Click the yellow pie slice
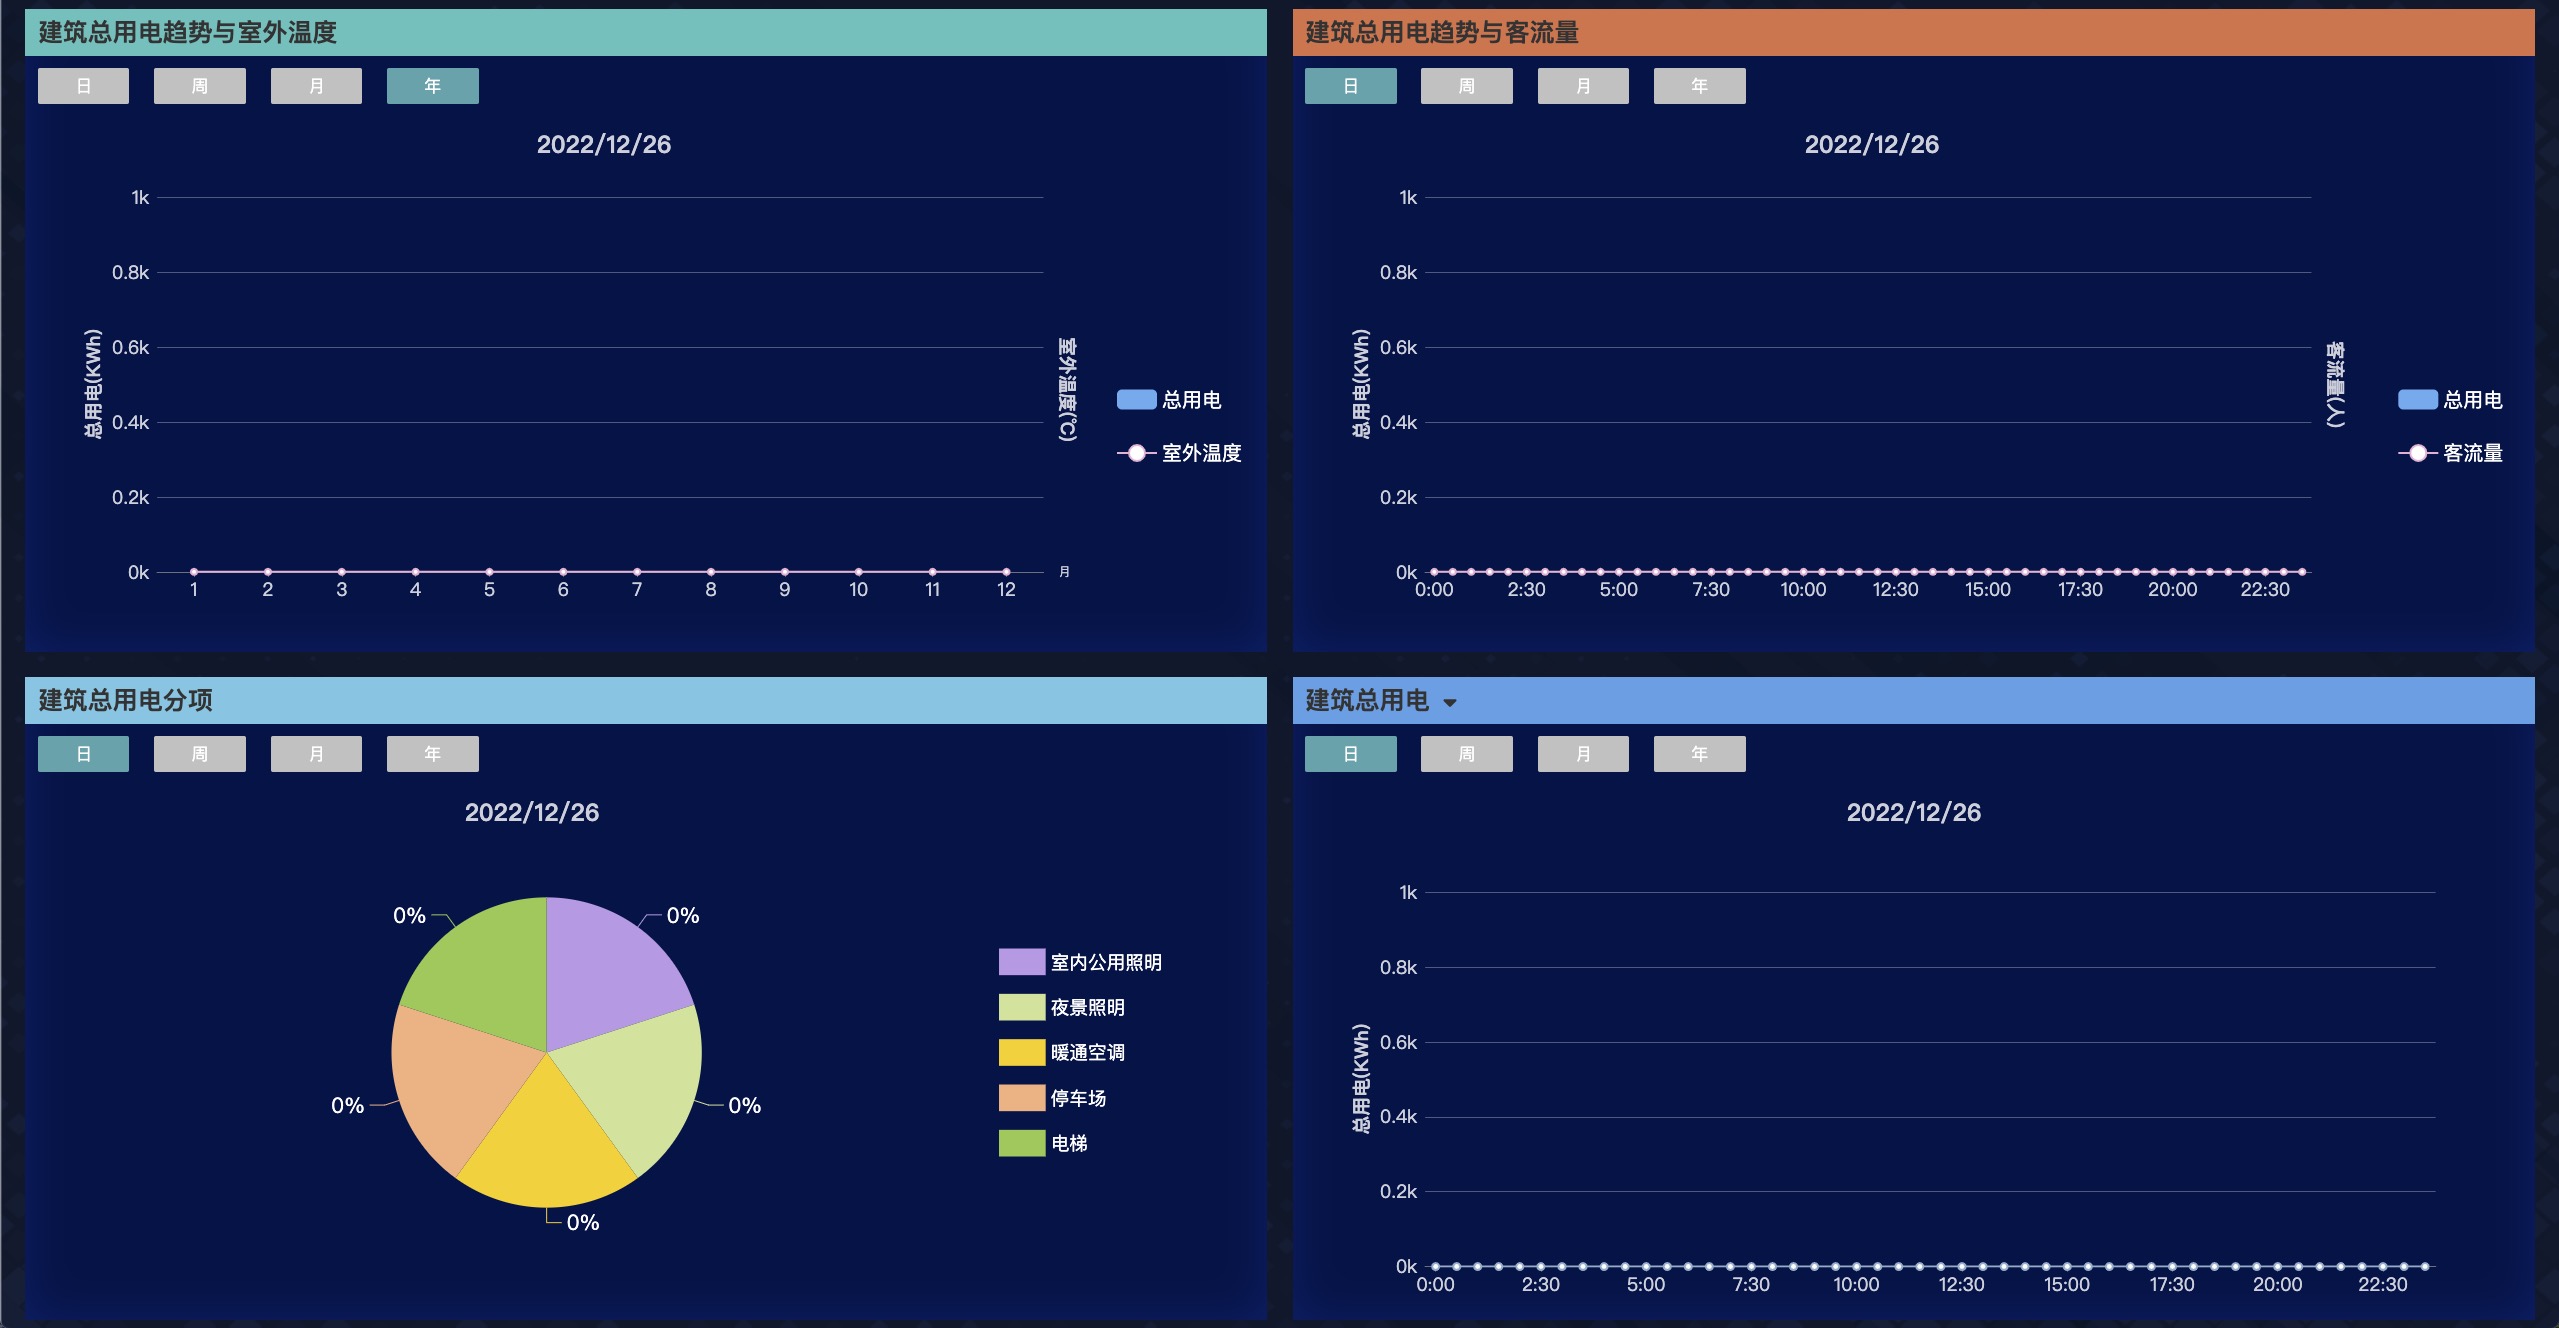Viewport: 2559px width, 1328px height. point(547,1145)
